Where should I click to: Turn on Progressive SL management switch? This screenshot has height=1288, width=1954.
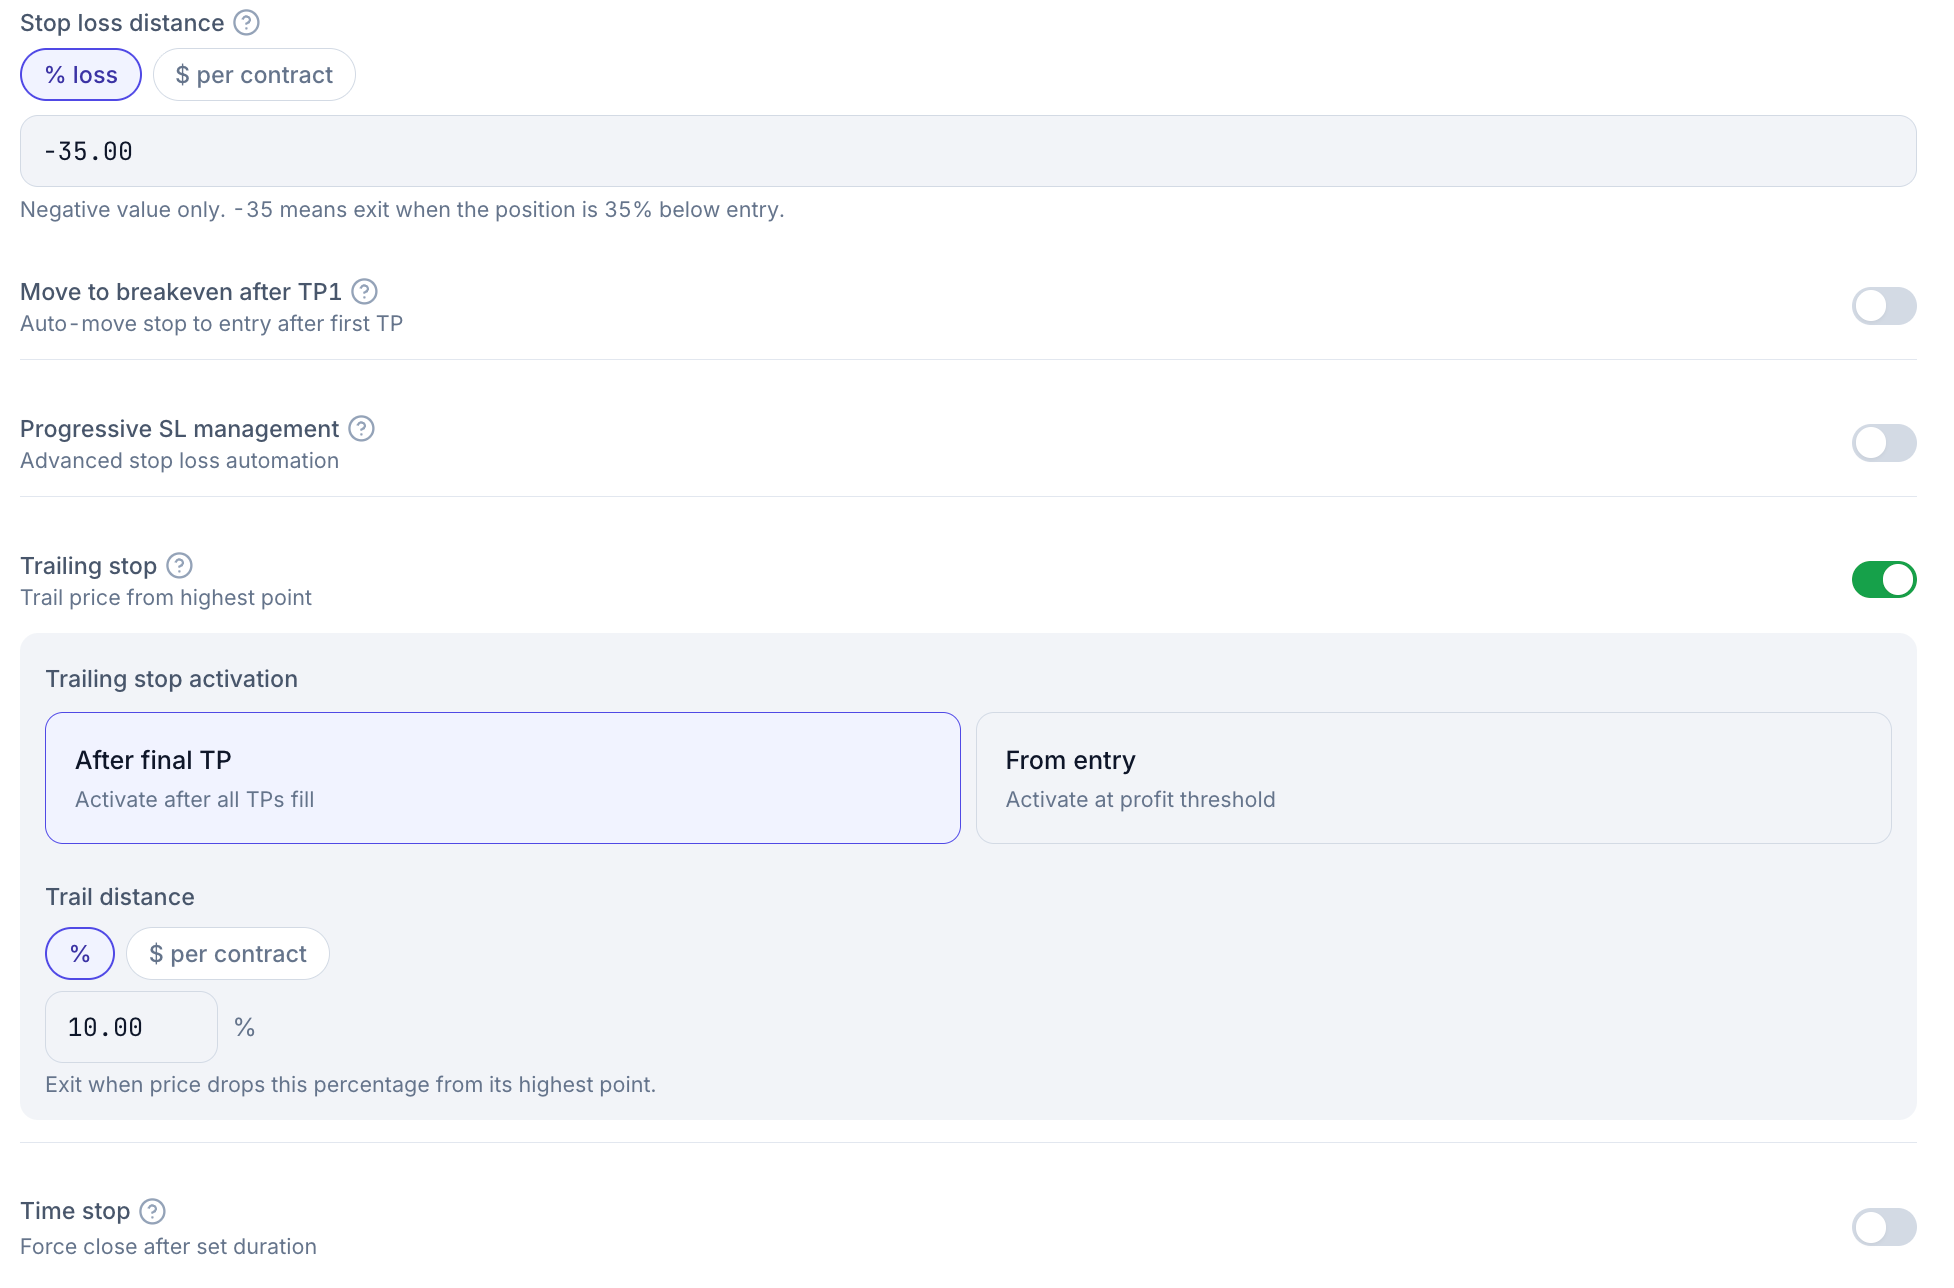1883,443
